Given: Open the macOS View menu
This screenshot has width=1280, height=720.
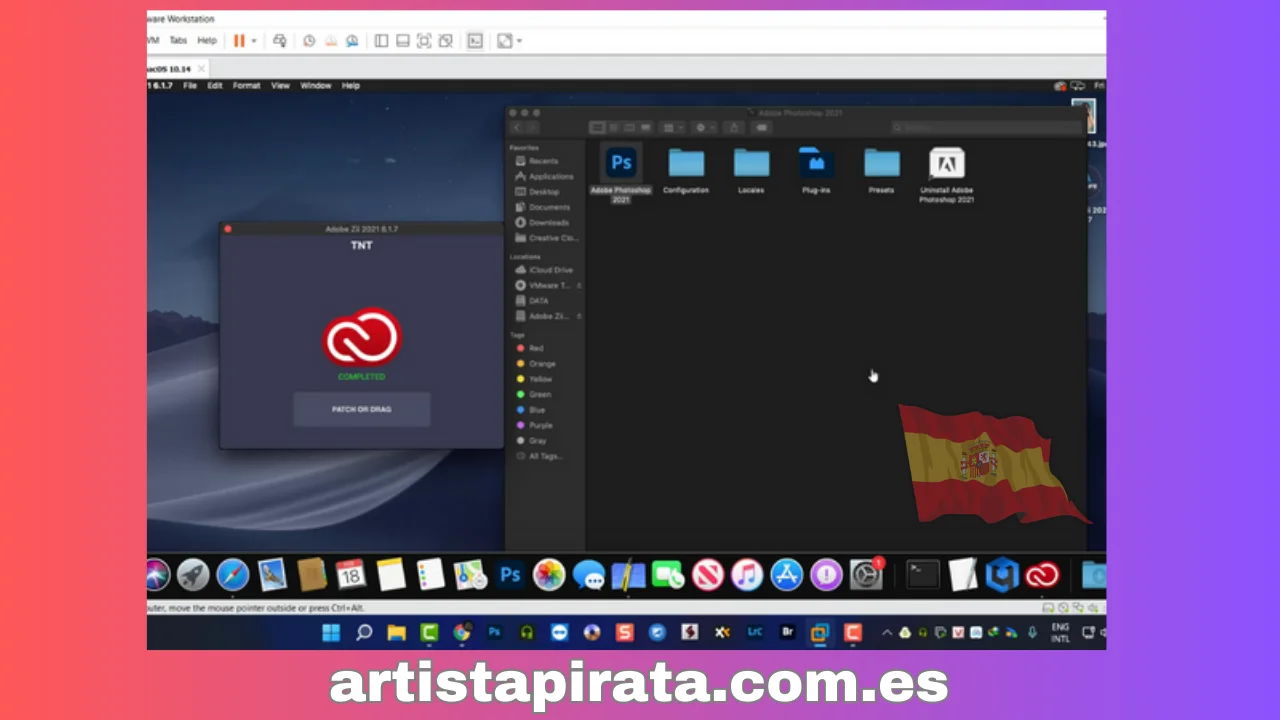Looking at the screenshot, I should 280,86.
